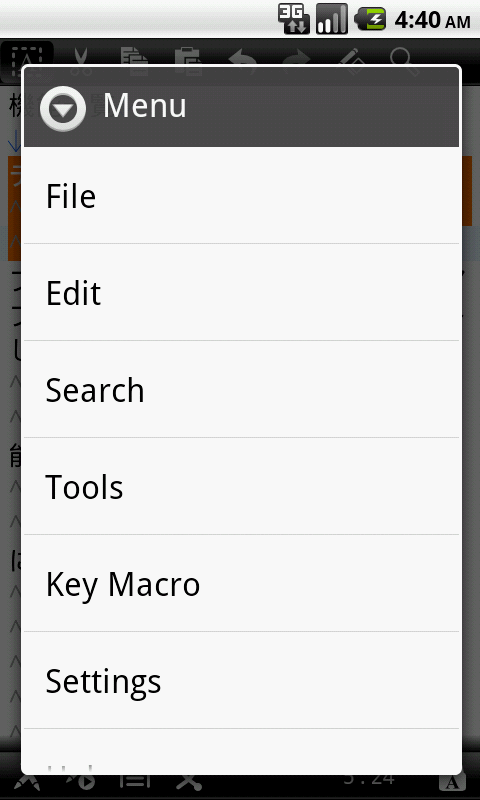
Task: Select the Search menu entry
Action: pos(241,389)
